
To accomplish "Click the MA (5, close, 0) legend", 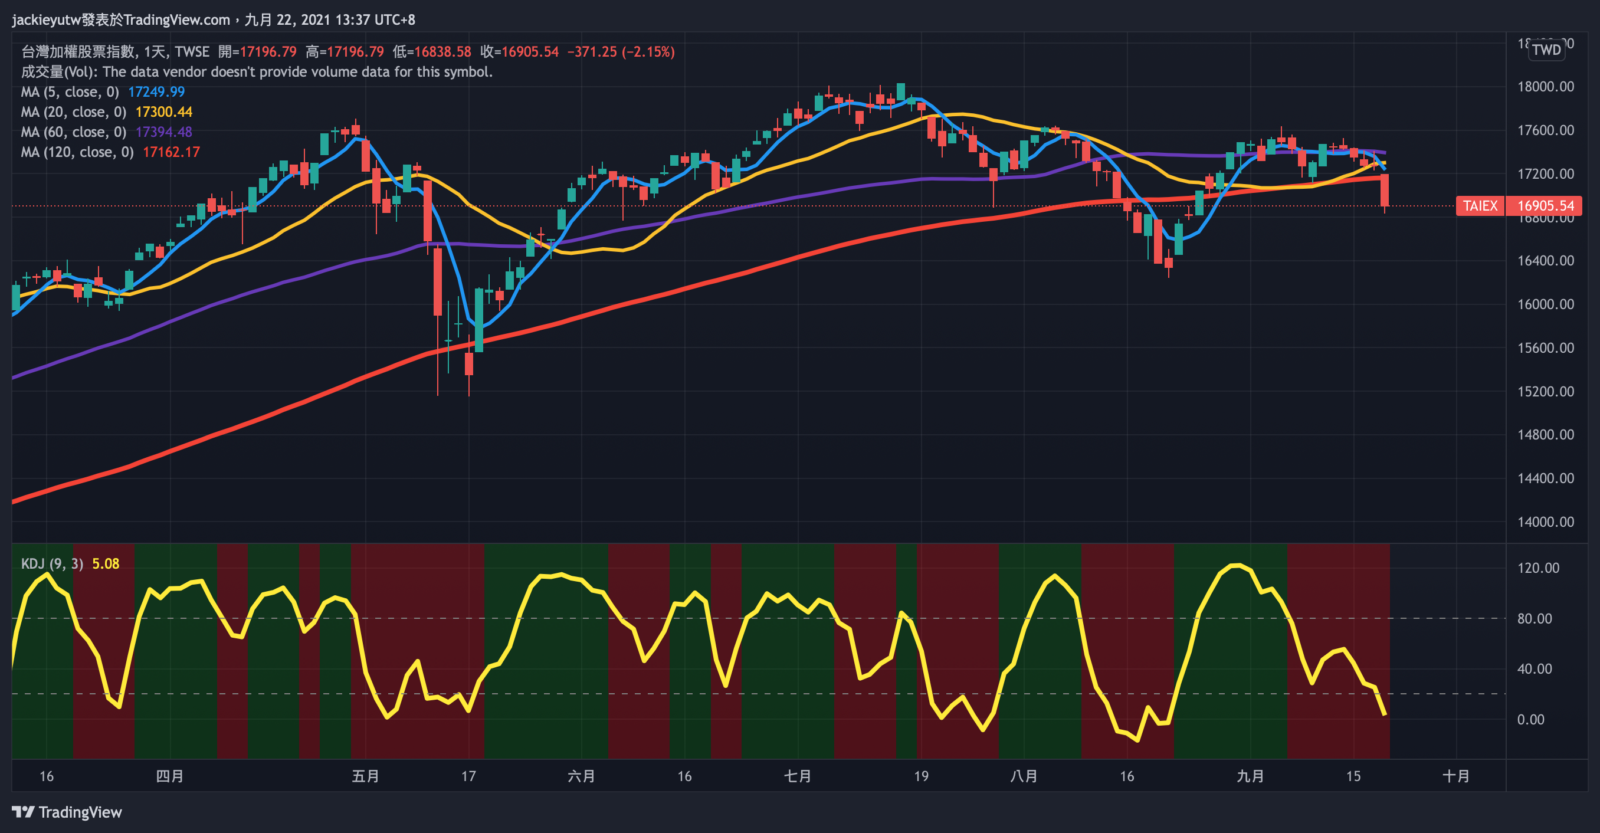I will coord(70,92).
